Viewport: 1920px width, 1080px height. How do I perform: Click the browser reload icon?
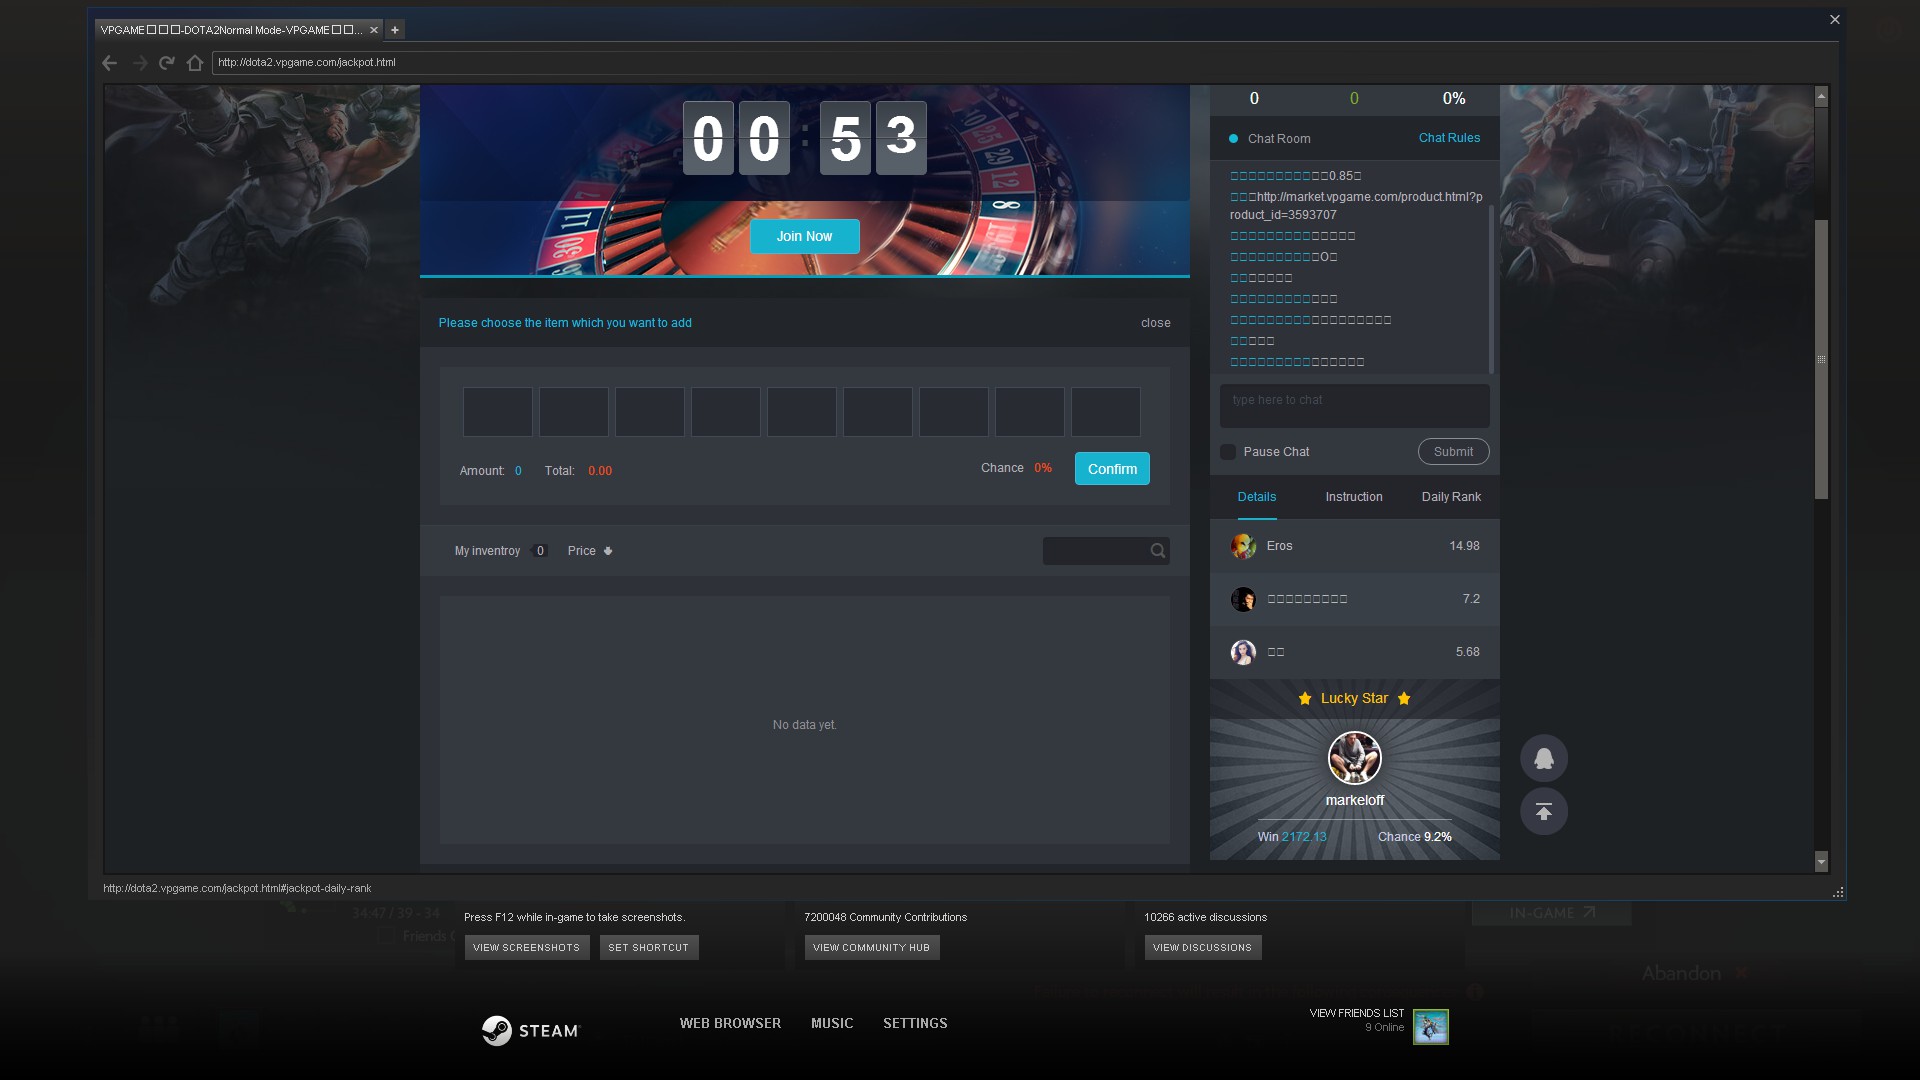point(167,63)
